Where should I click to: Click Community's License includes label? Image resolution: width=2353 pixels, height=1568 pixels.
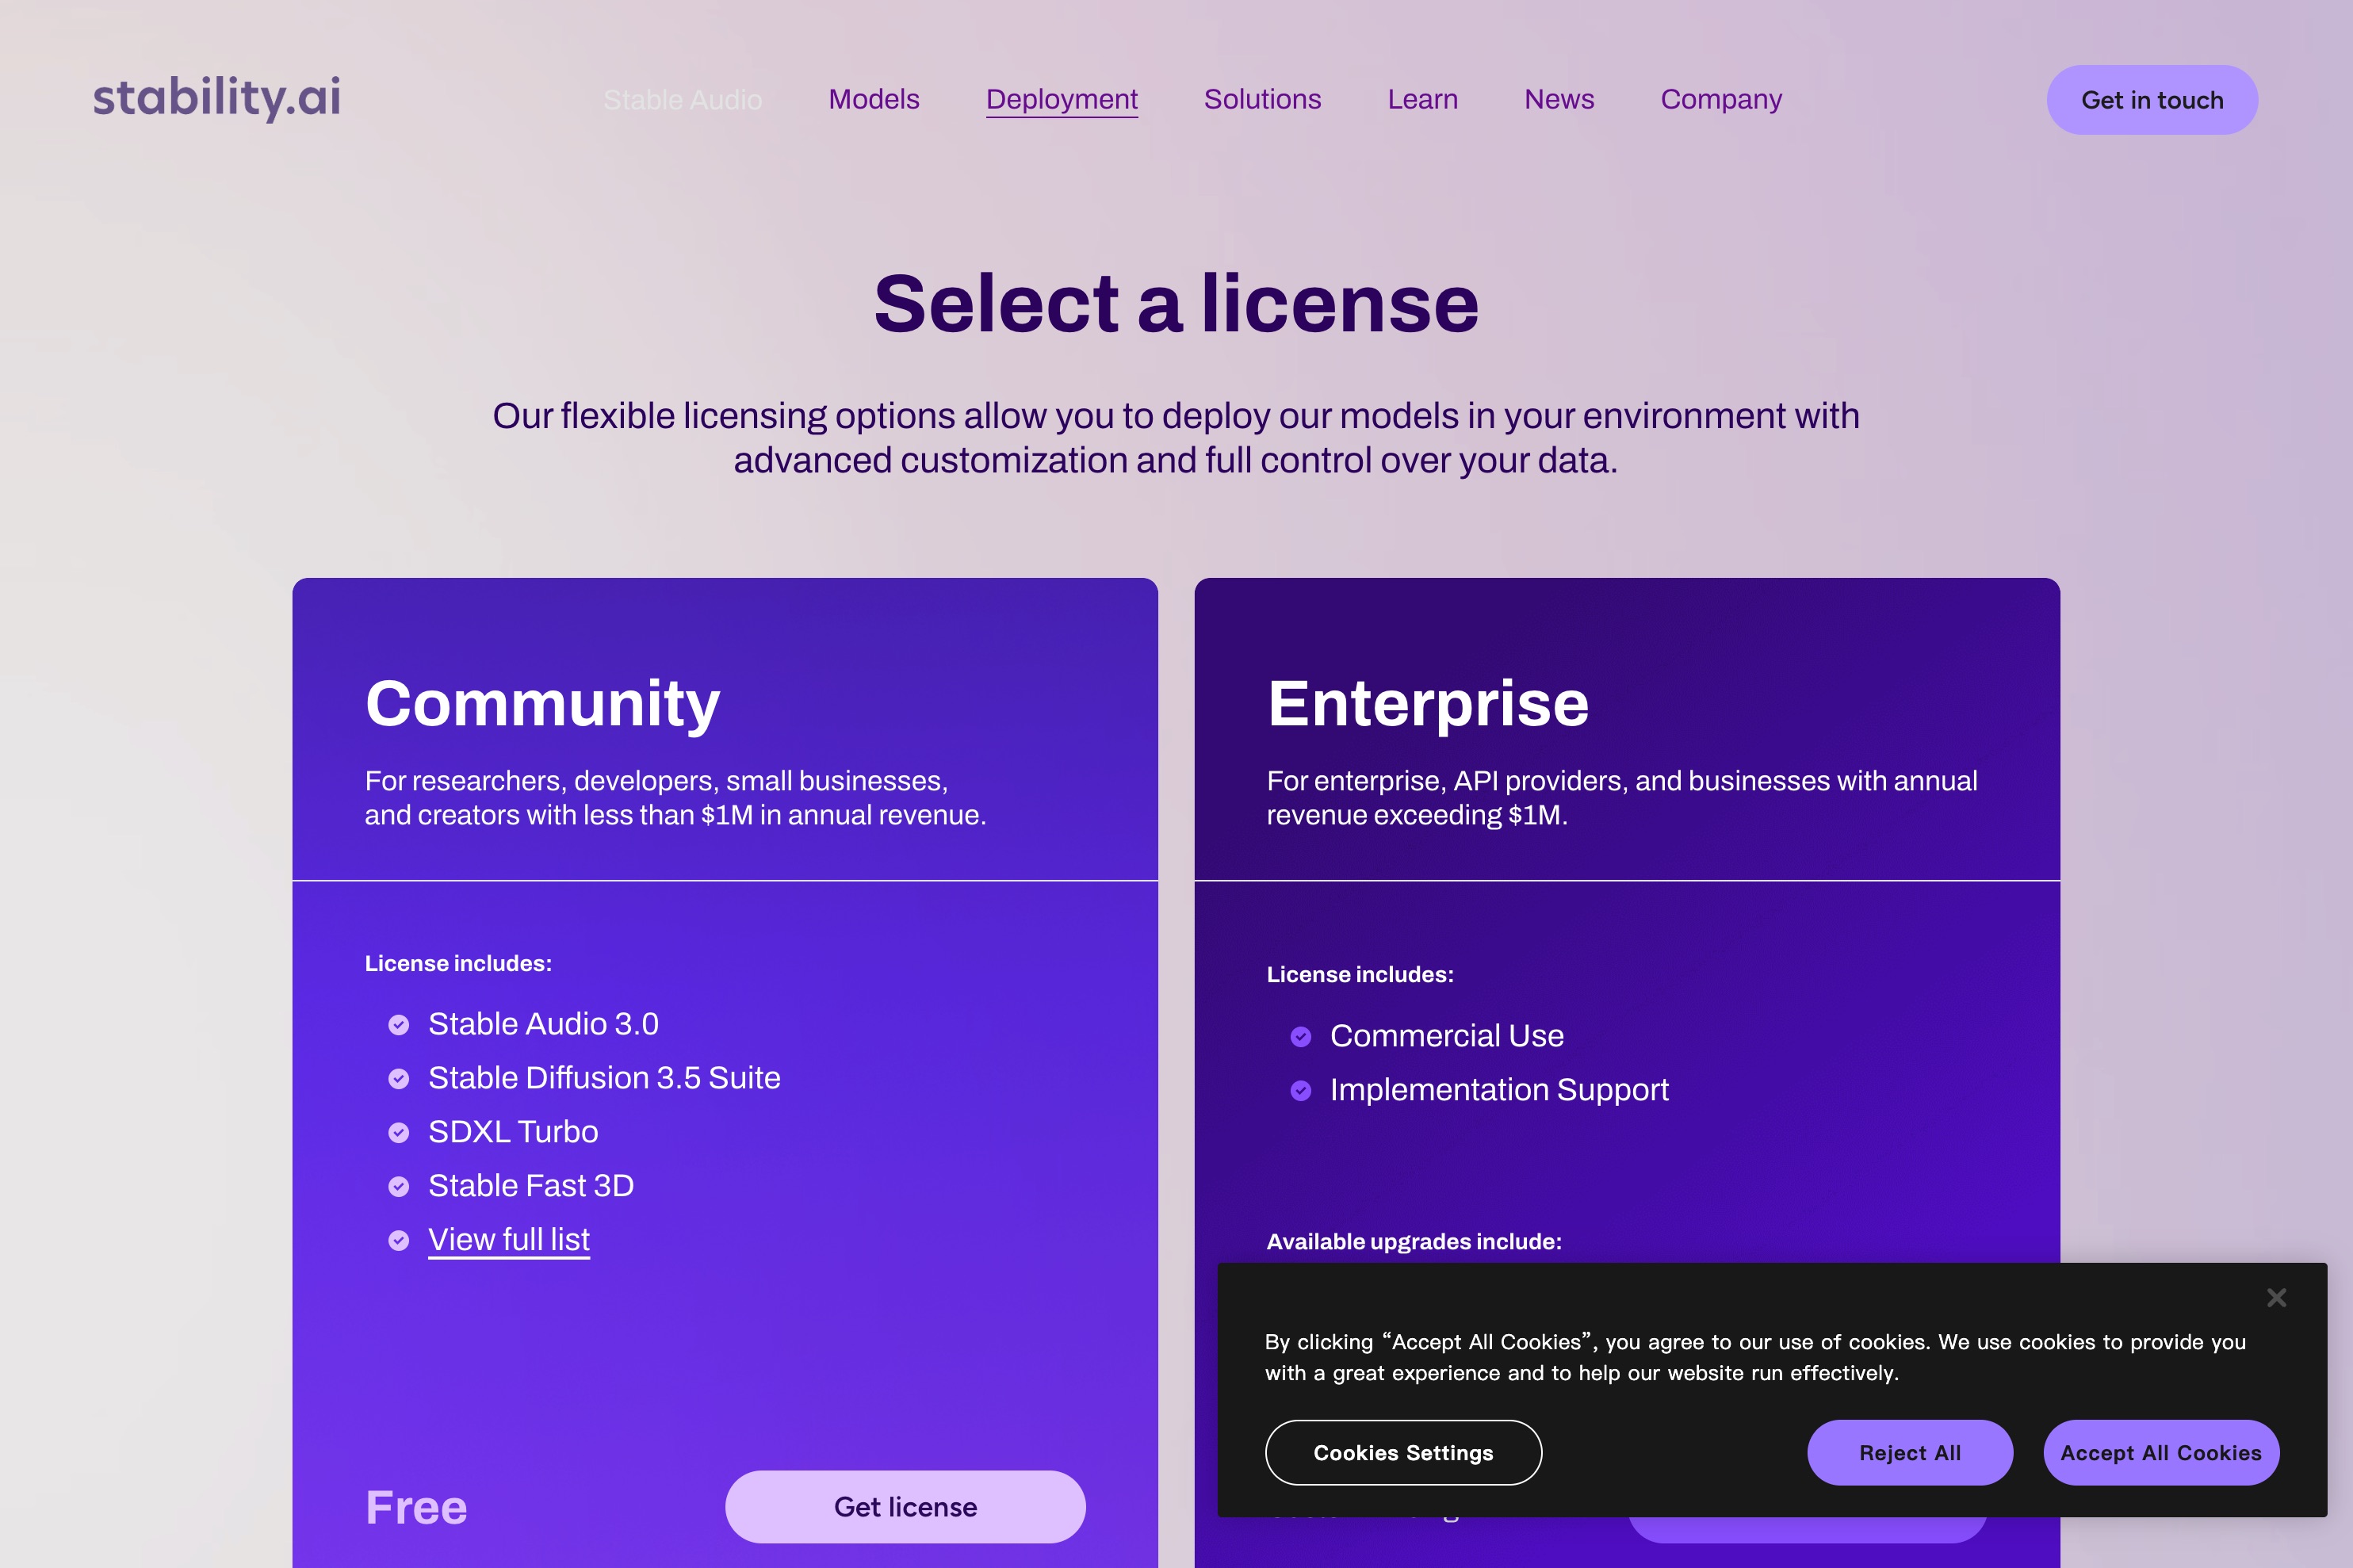458,964
